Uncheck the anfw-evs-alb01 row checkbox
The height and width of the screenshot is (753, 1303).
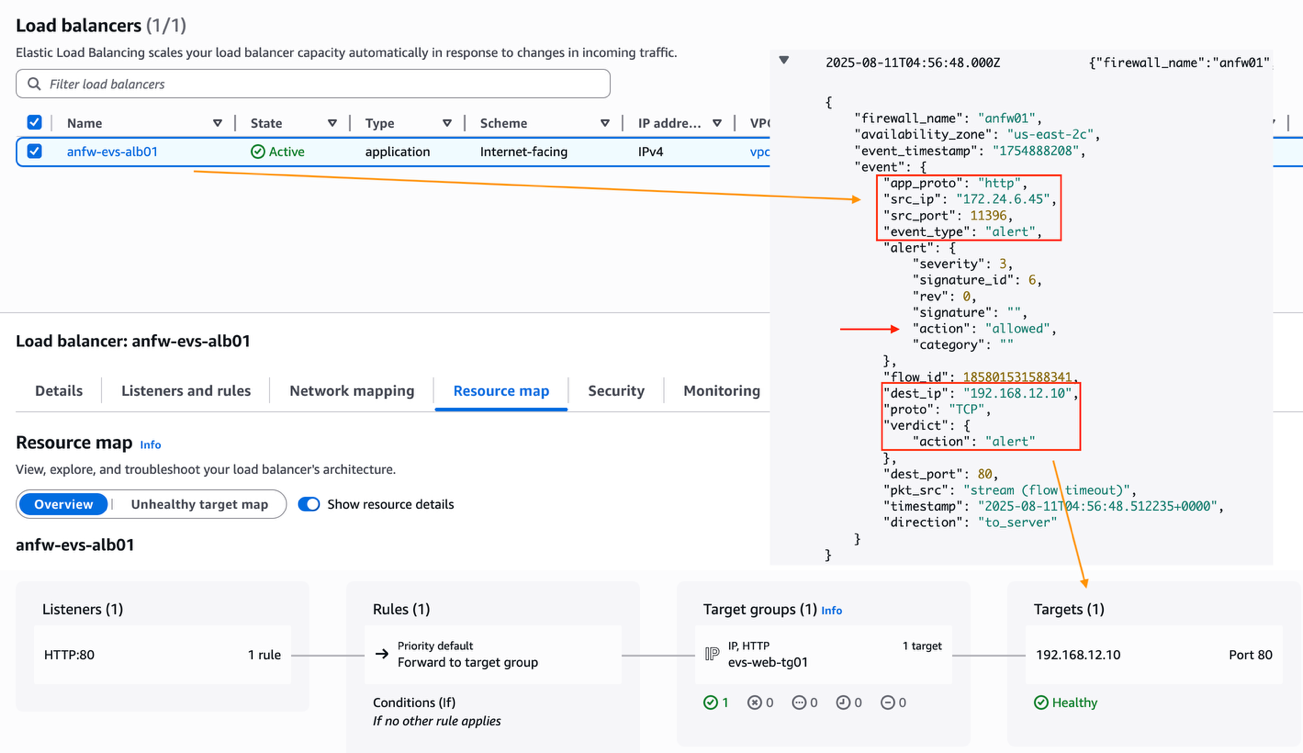tap(35, 152)
